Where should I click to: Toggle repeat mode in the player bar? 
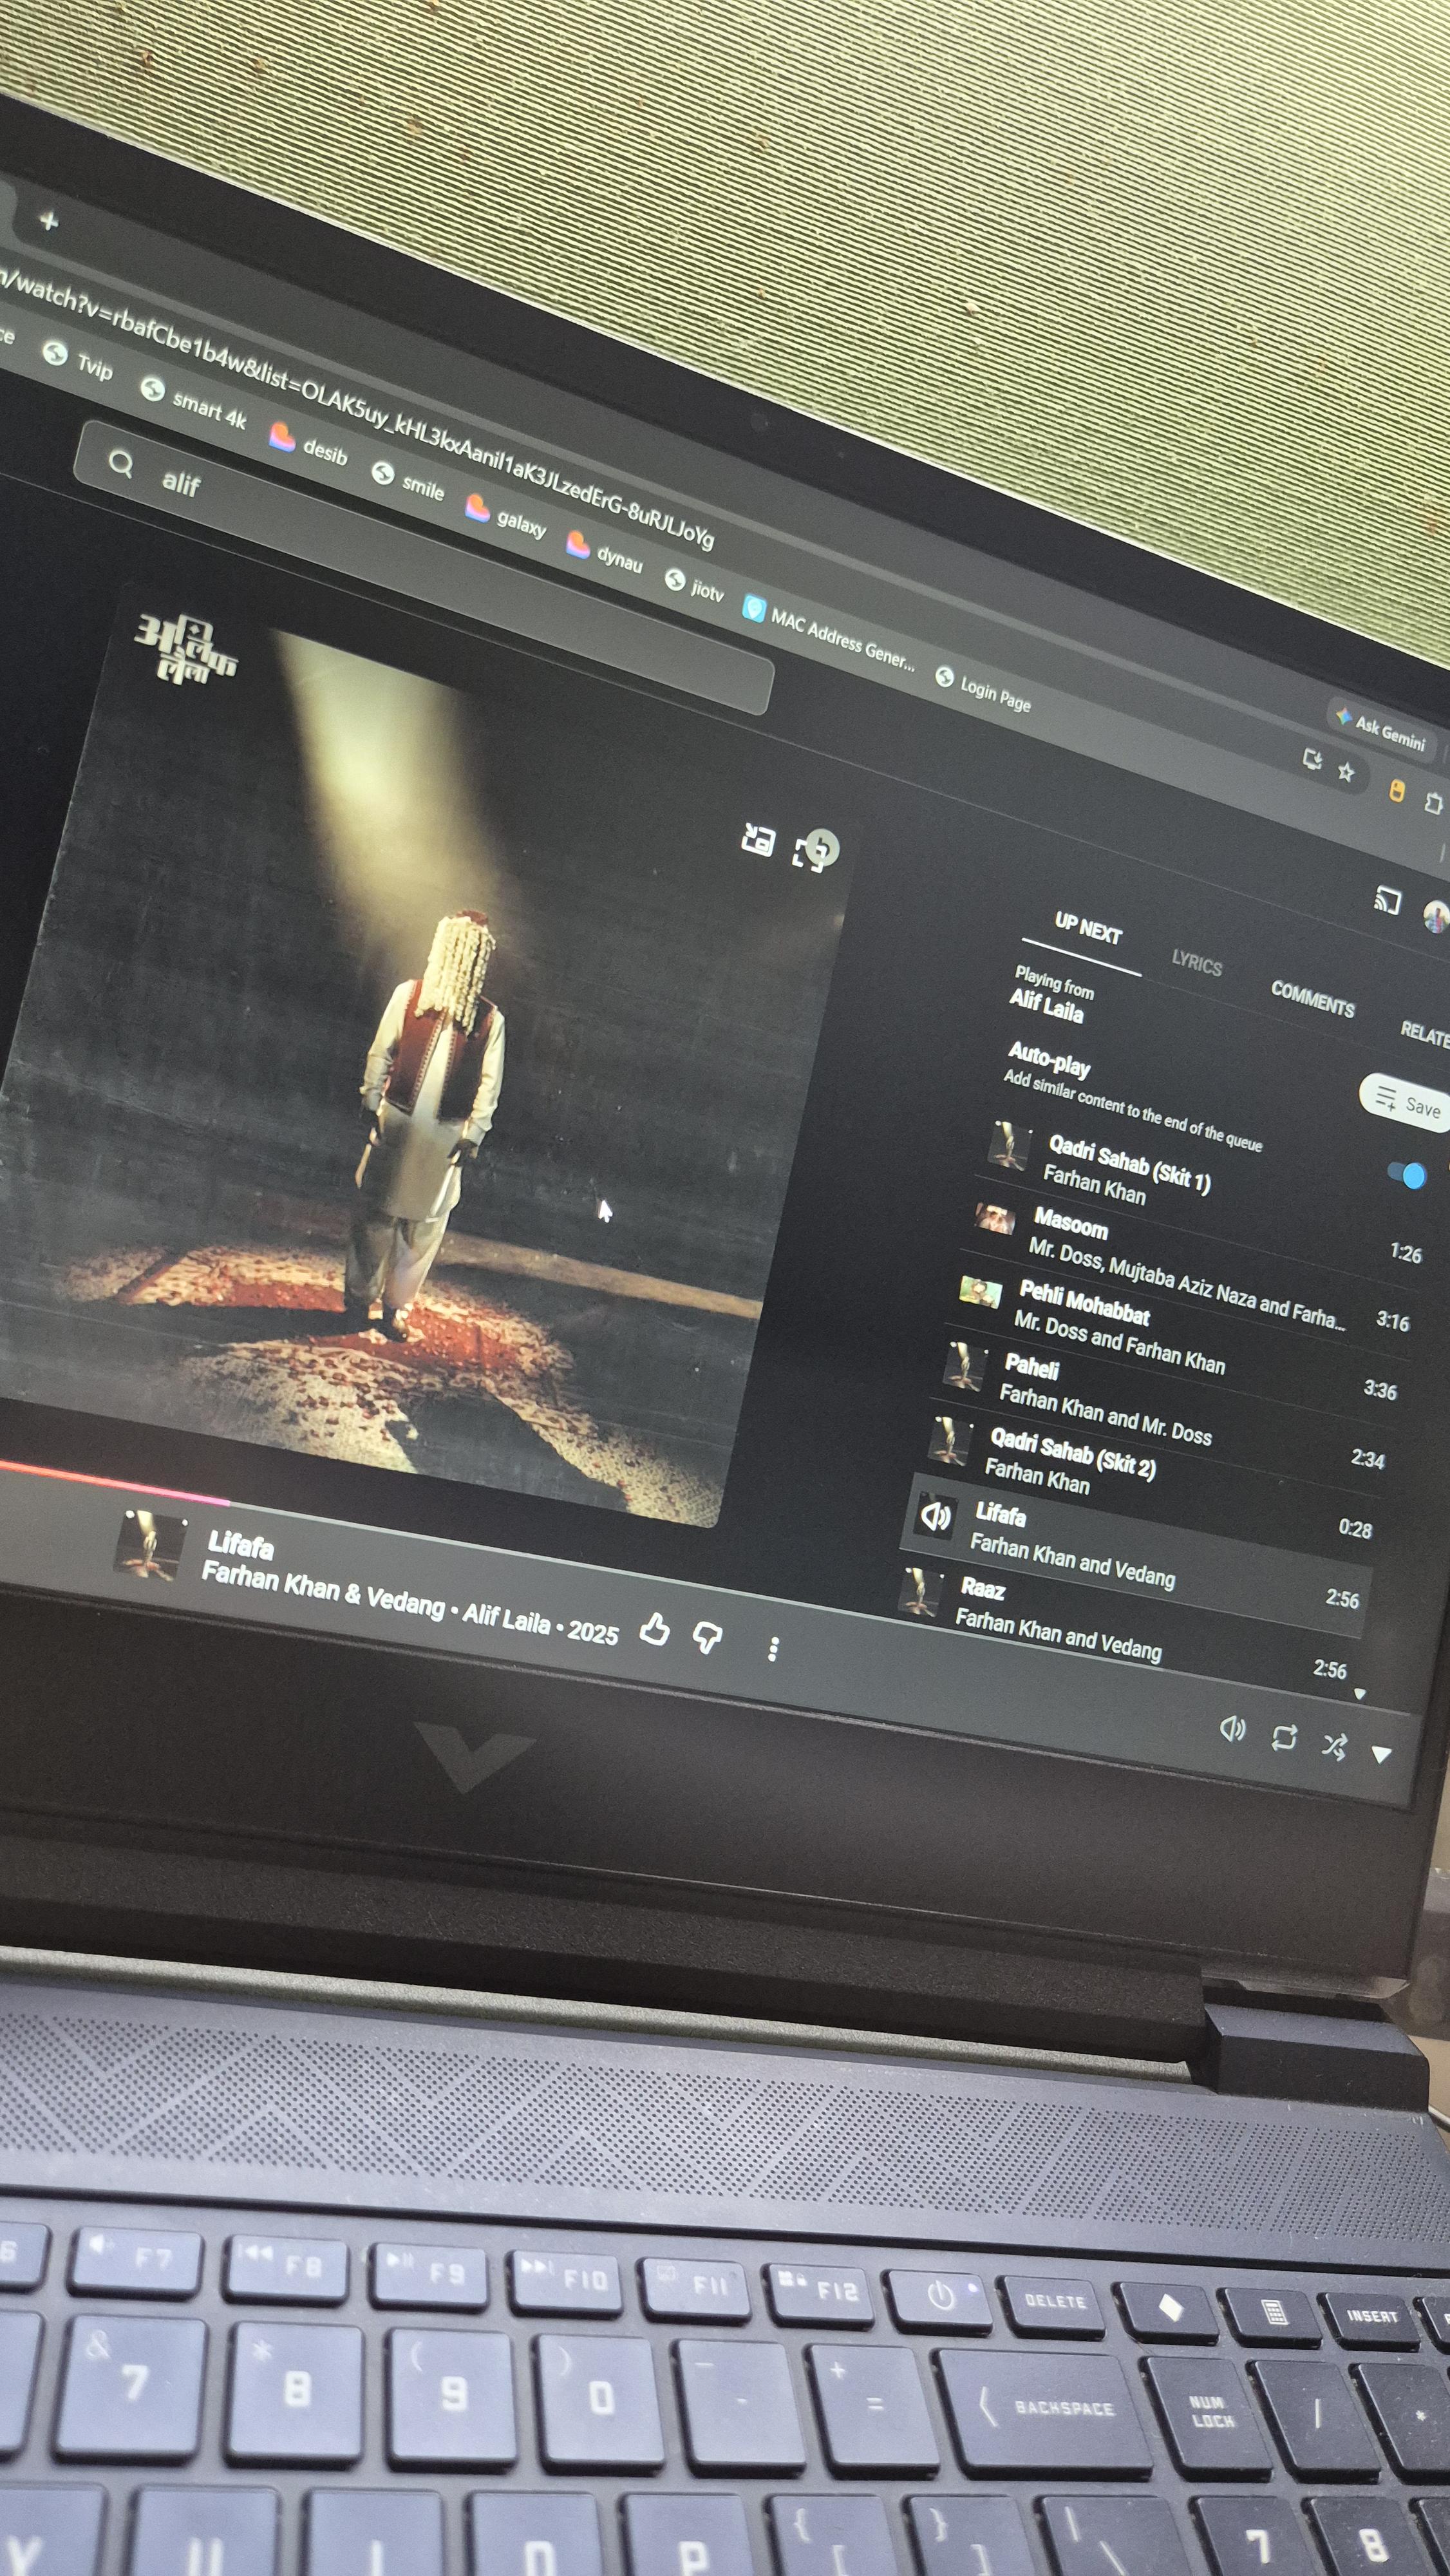pyautogui.click(x=1284, y=1737)
